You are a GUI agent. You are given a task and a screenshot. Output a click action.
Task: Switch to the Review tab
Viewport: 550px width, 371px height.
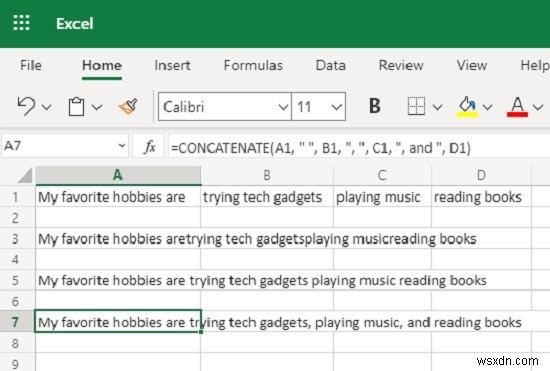click(401, 65)
